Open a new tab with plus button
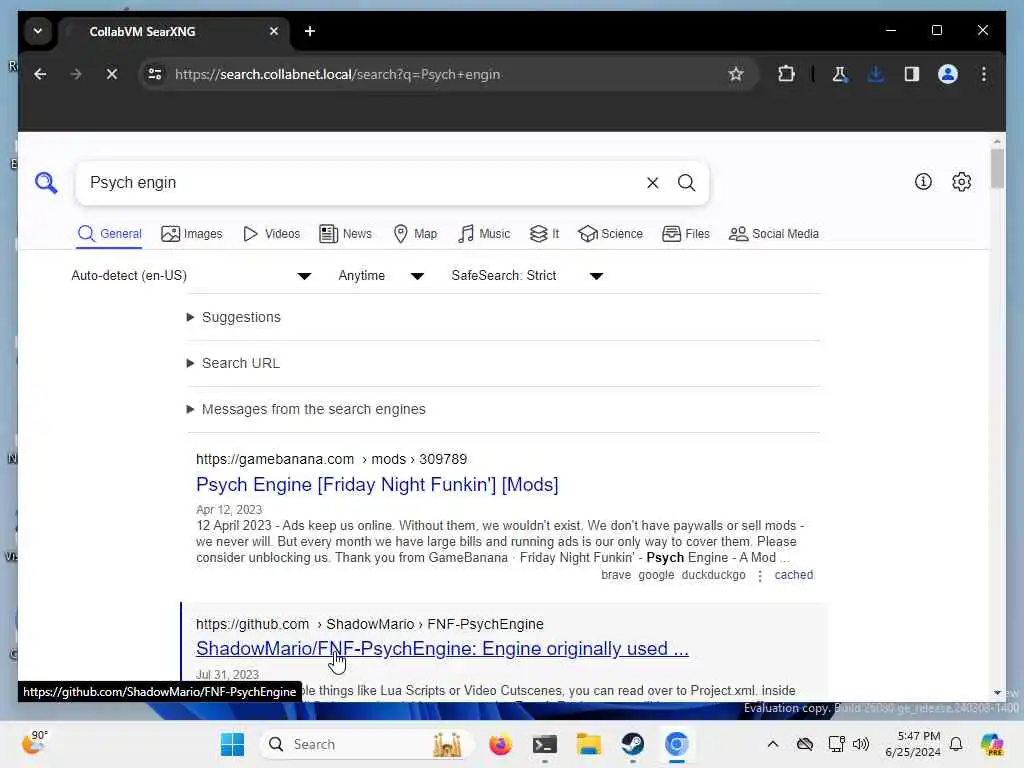 click(x=310, y=31)
